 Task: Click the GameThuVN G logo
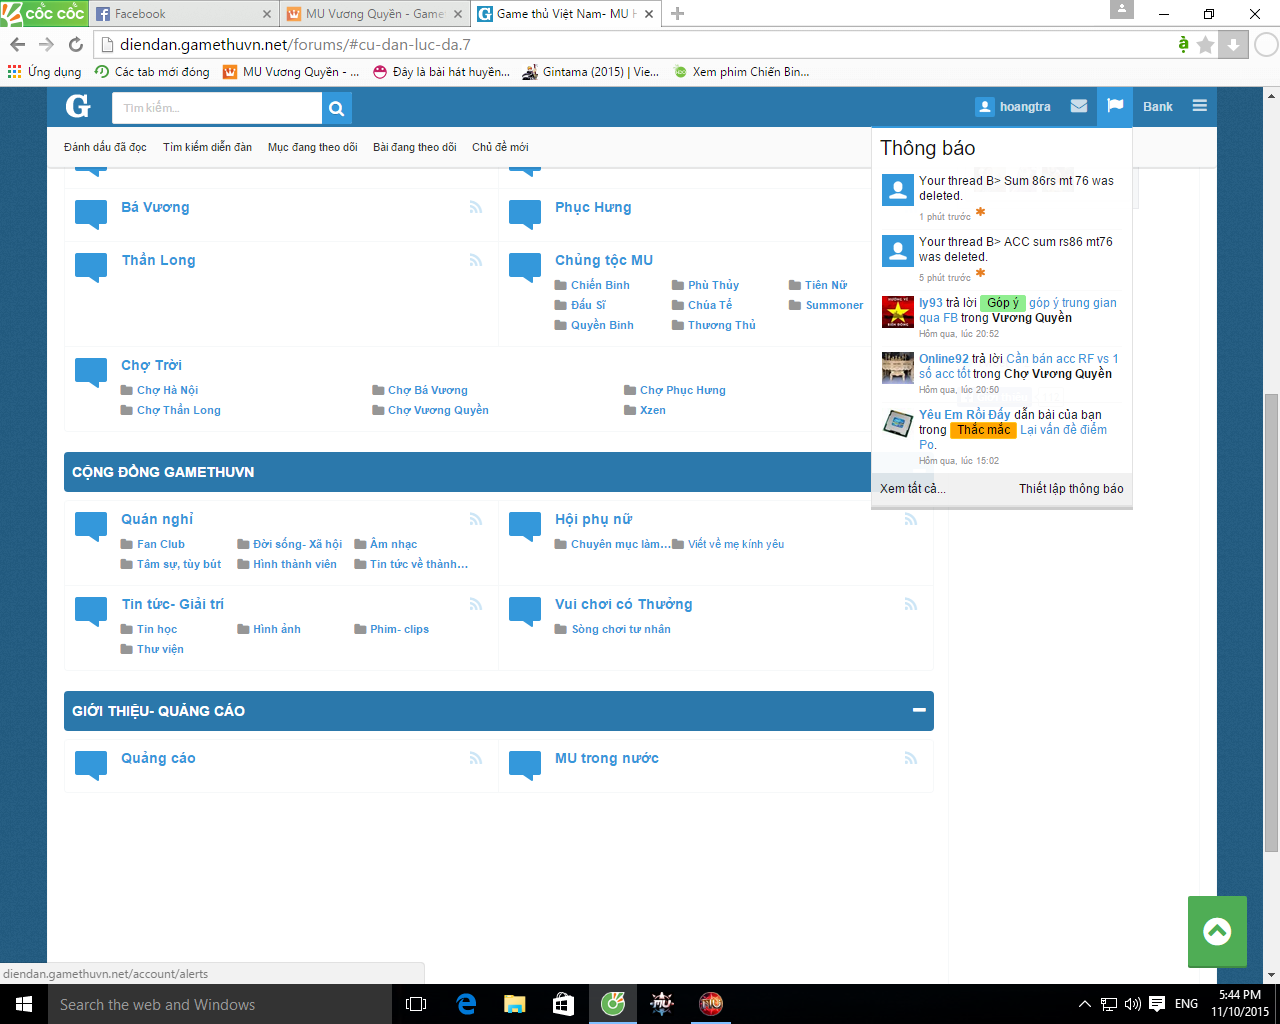(x=78, y=106)
